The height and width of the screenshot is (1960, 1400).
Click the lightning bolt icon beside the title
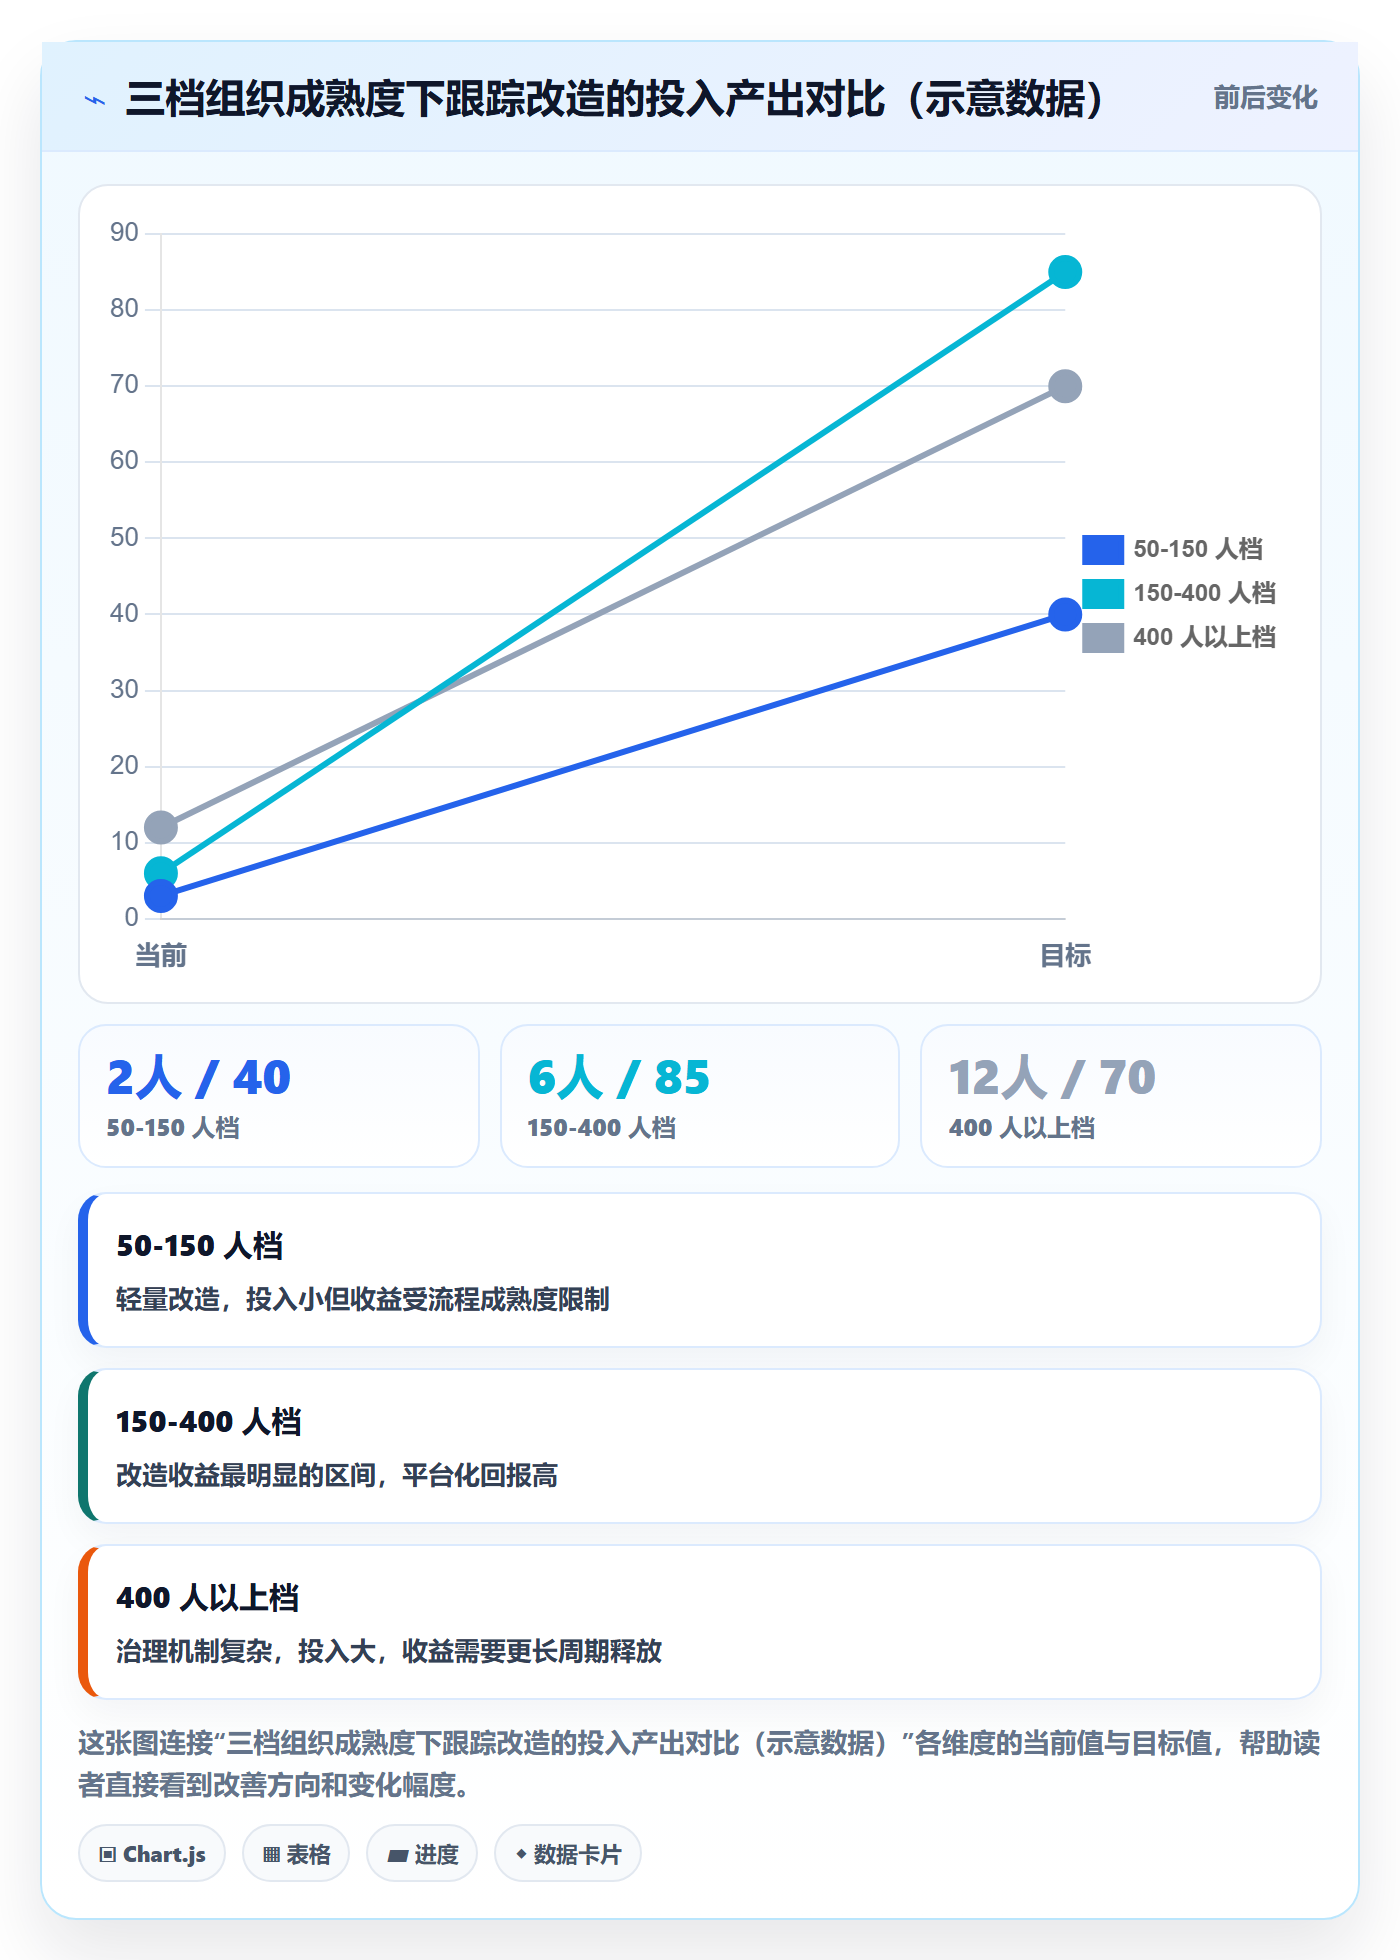pos(95,100)
